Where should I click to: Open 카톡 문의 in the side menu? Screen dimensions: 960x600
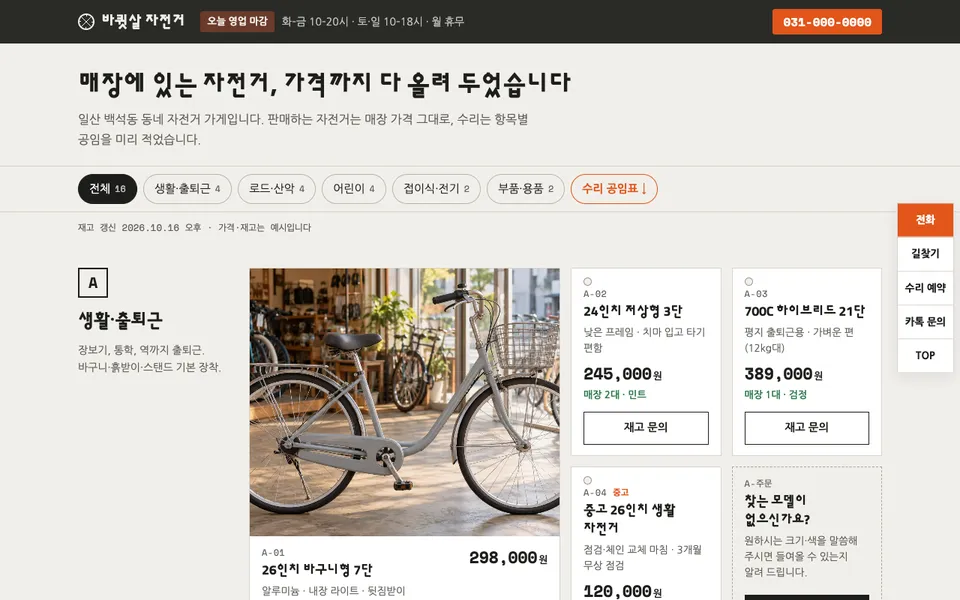pos(925,321)
